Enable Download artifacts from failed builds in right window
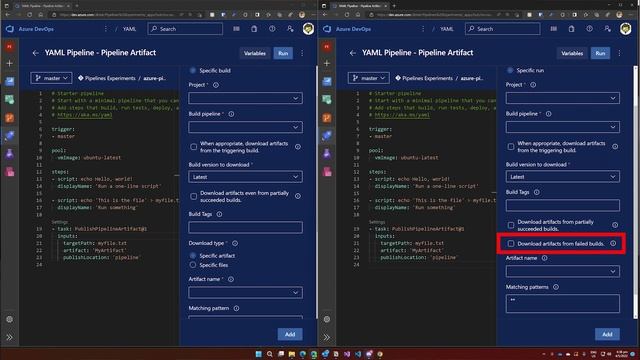Screen dimensions: 640x360 tap(511, 243)
